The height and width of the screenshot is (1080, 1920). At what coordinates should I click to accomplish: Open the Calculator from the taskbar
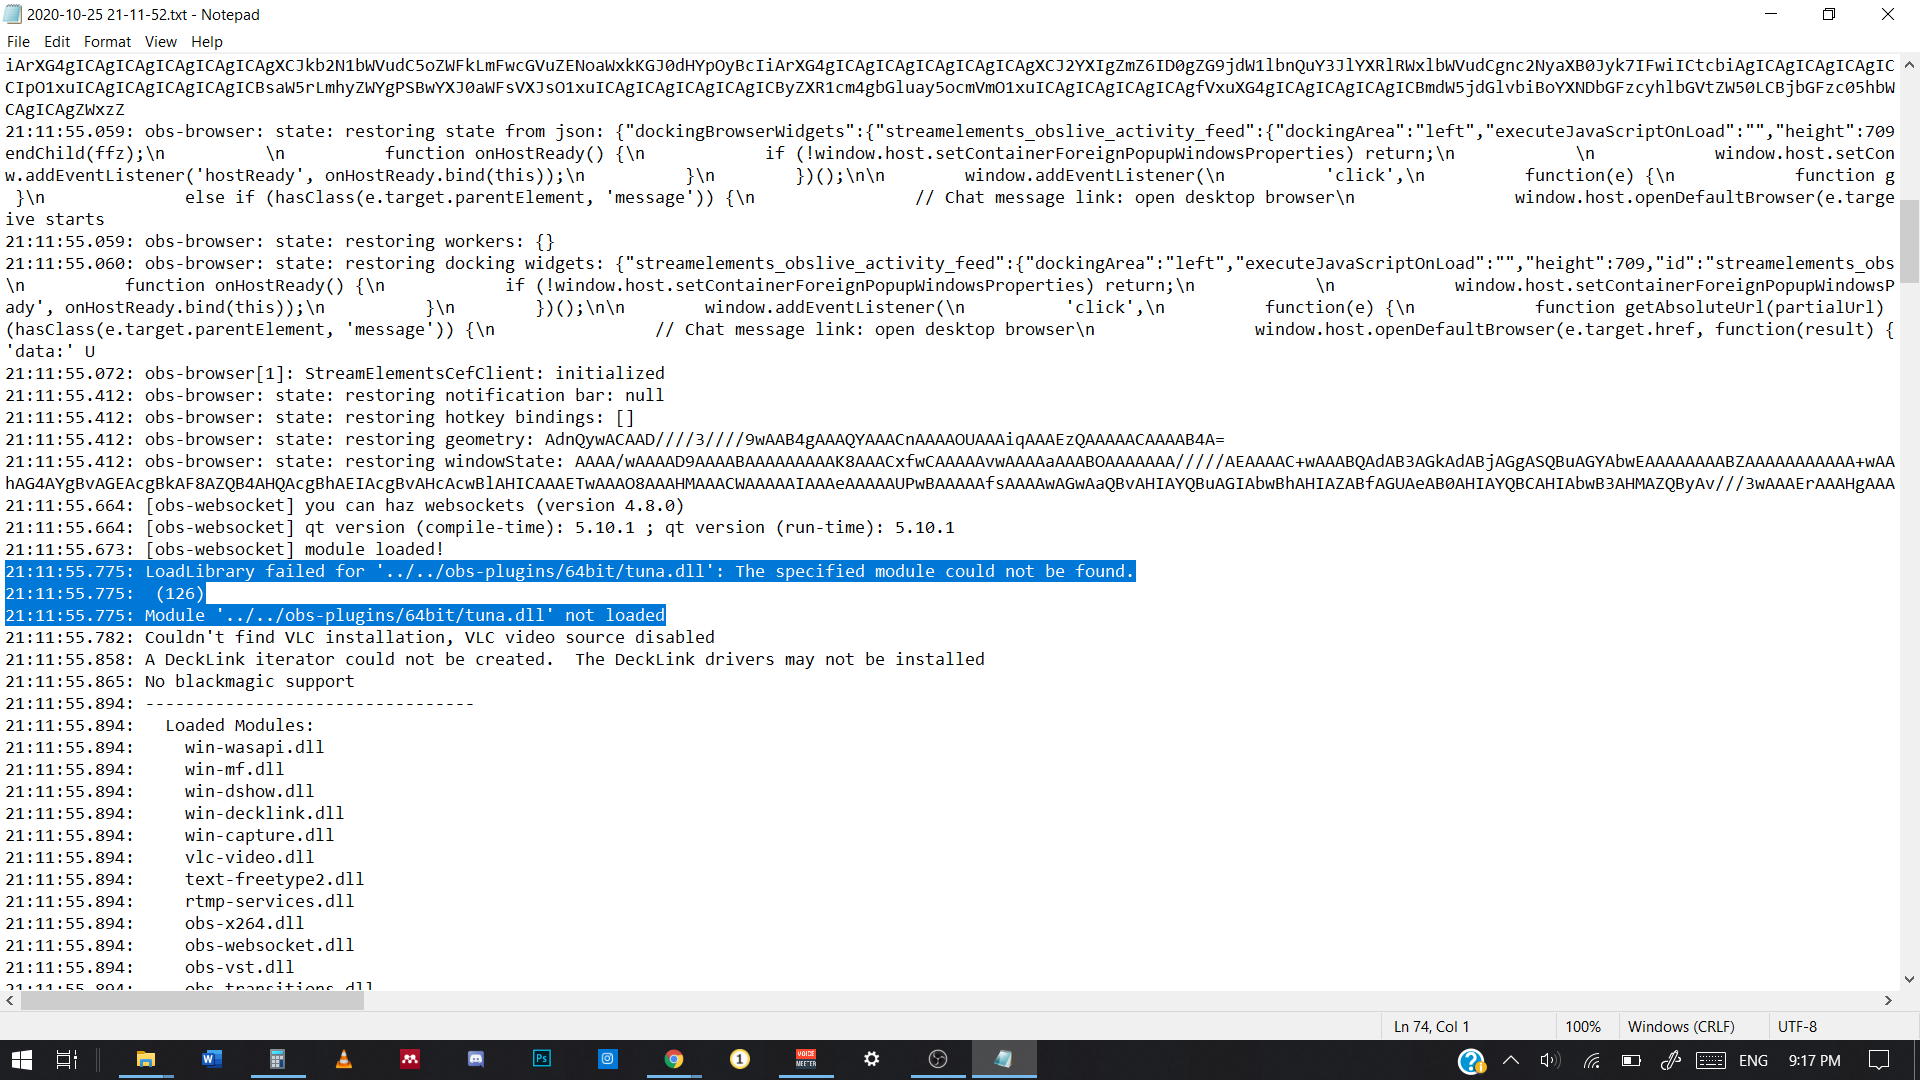277,1059
